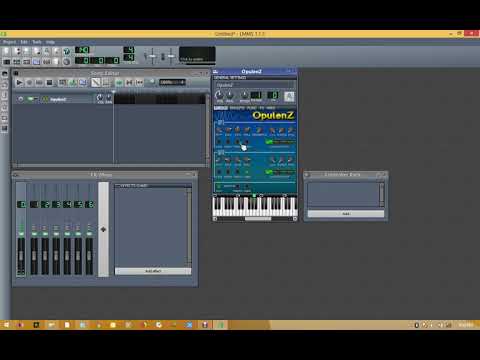Toggle loop points in Song Editor
The image size is (480, 360).
[x=129, y=82]
